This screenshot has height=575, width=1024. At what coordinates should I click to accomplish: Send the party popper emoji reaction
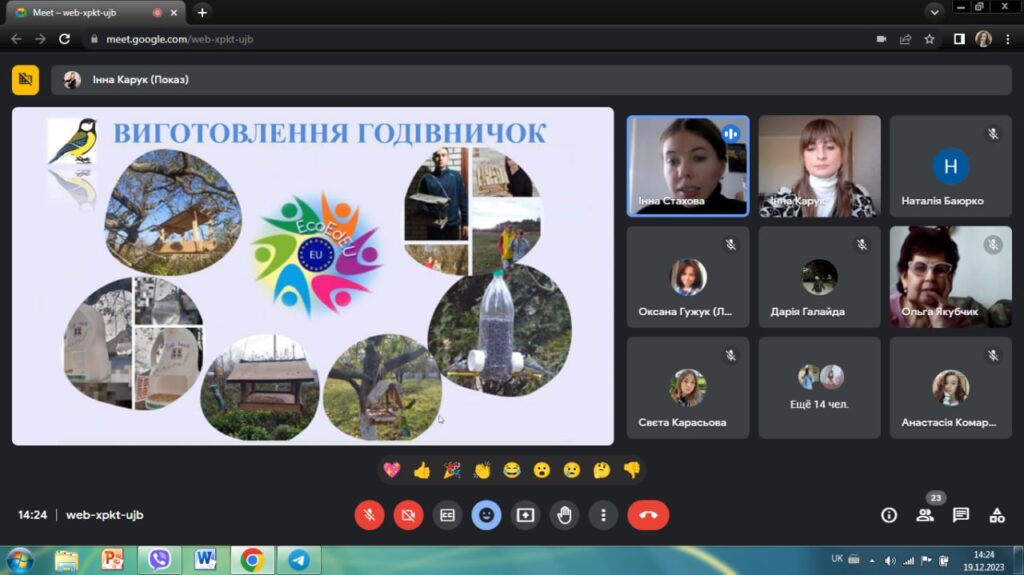pos(452,470)
